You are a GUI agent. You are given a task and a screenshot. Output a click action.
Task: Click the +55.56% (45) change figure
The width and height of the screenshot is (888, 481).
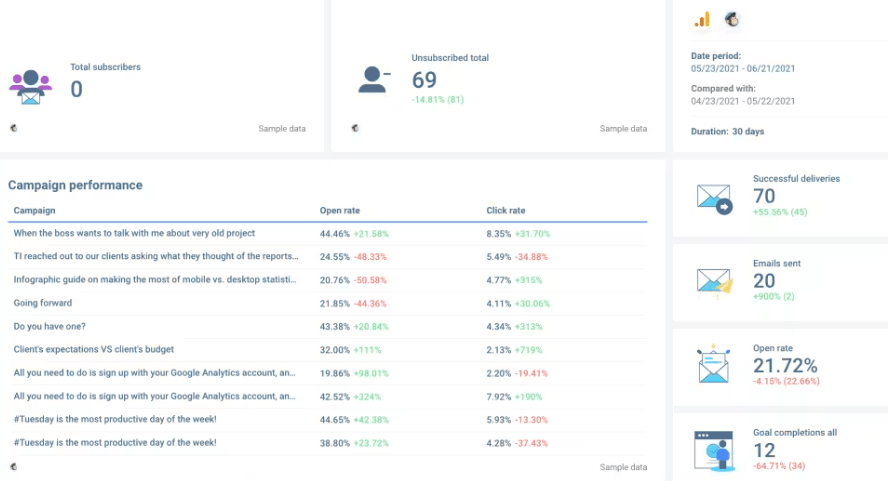point(780,212)
